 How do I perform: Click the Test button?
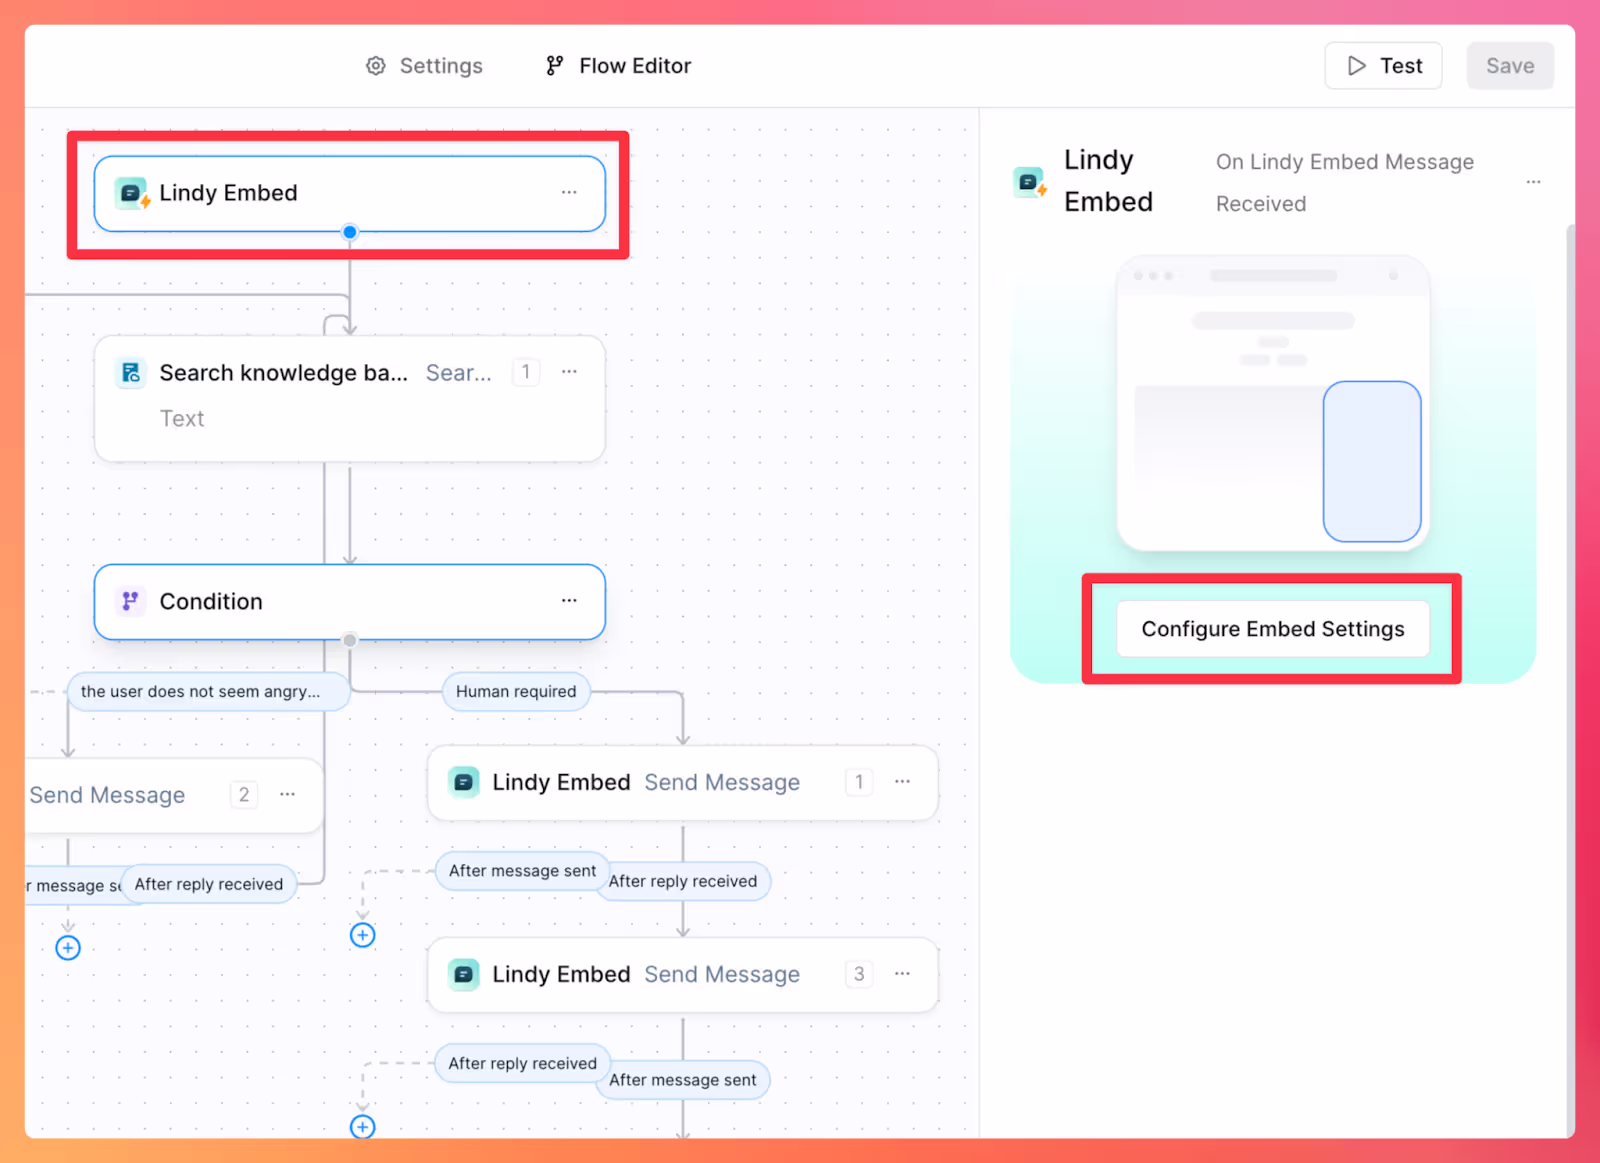(1383, 66)
